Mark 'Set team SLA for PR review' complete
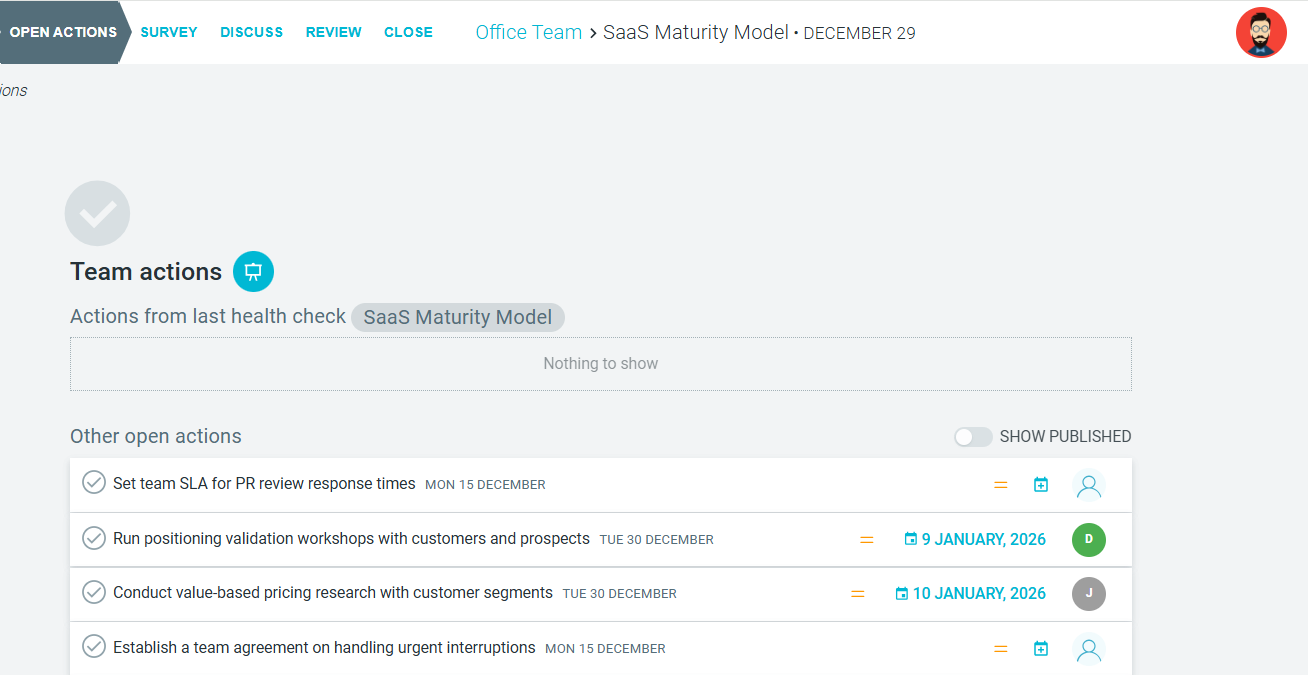Screen dimensions: 1308x675 click(93, 483)
